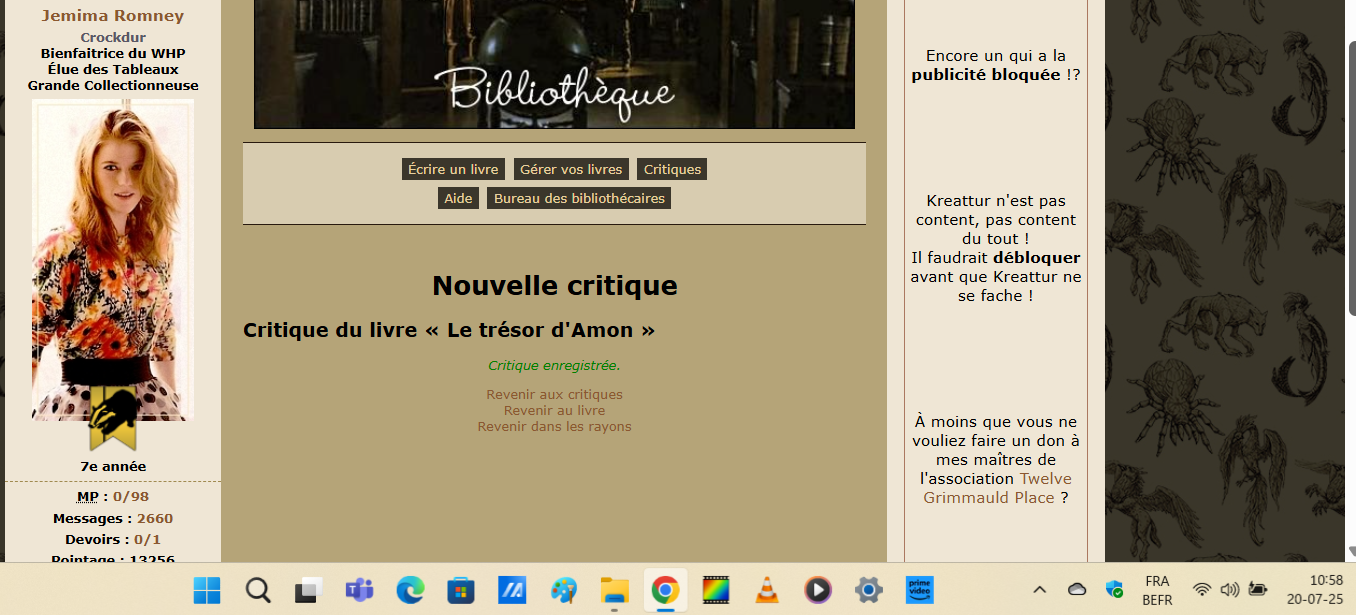Open the blue slanted-stripes app icon

point(512,590)
